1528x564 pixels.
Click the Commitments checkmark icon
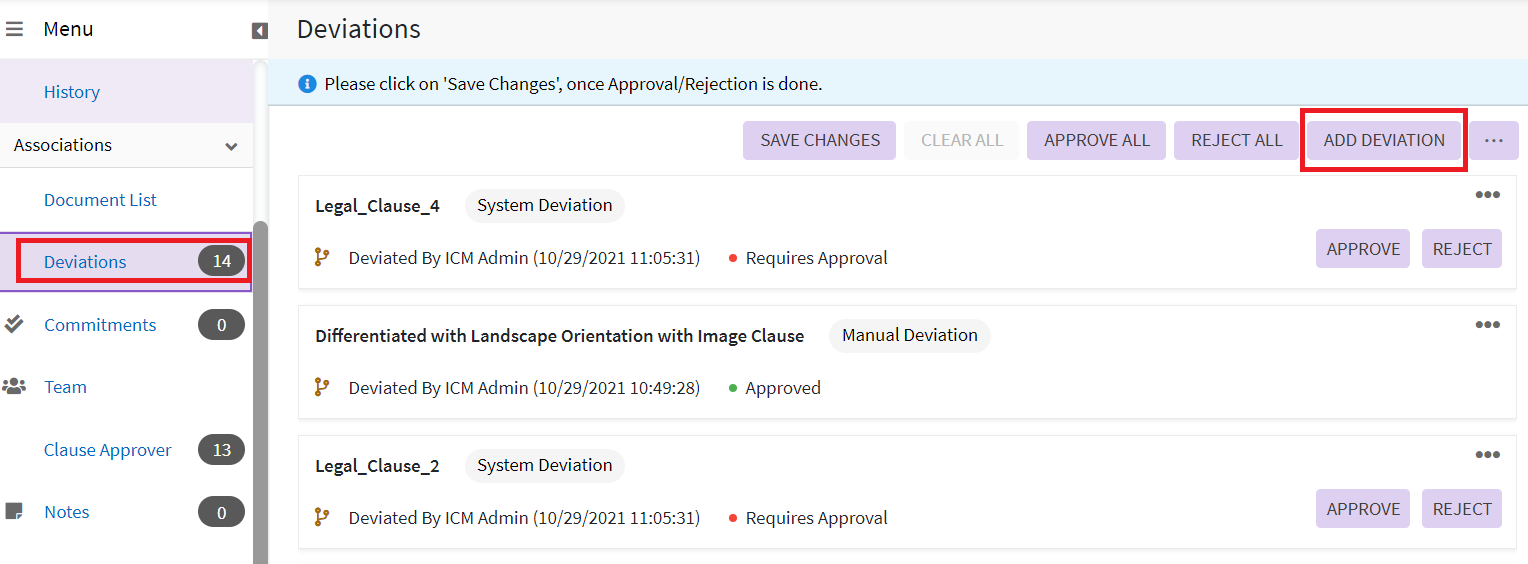[x=14, y=324]
